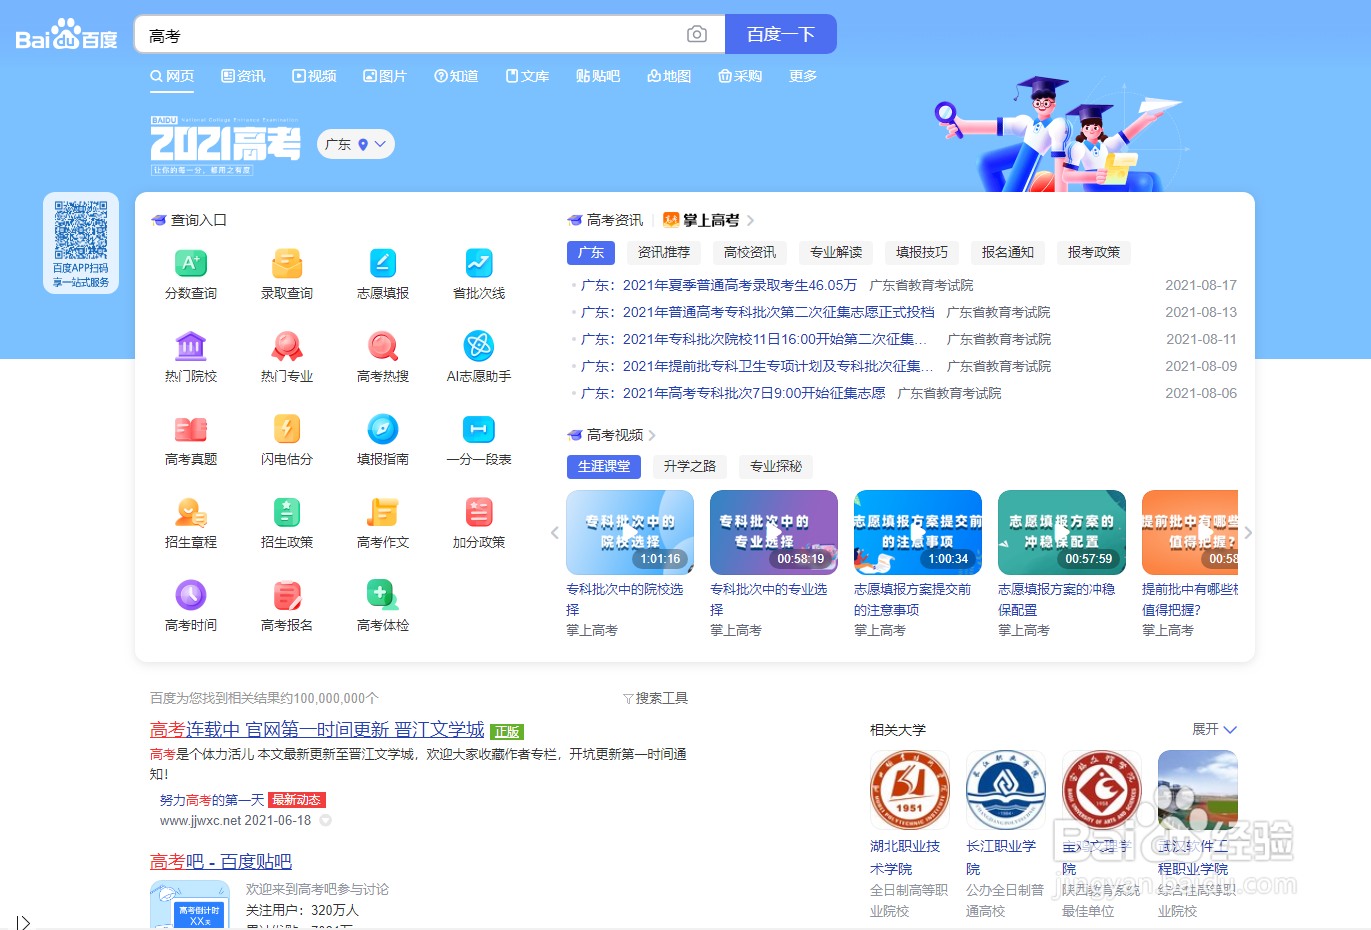Play video 志愿填报方案的冲稳保配置
This screenshot has width=1371, height=930.
tap(1062, 532)
